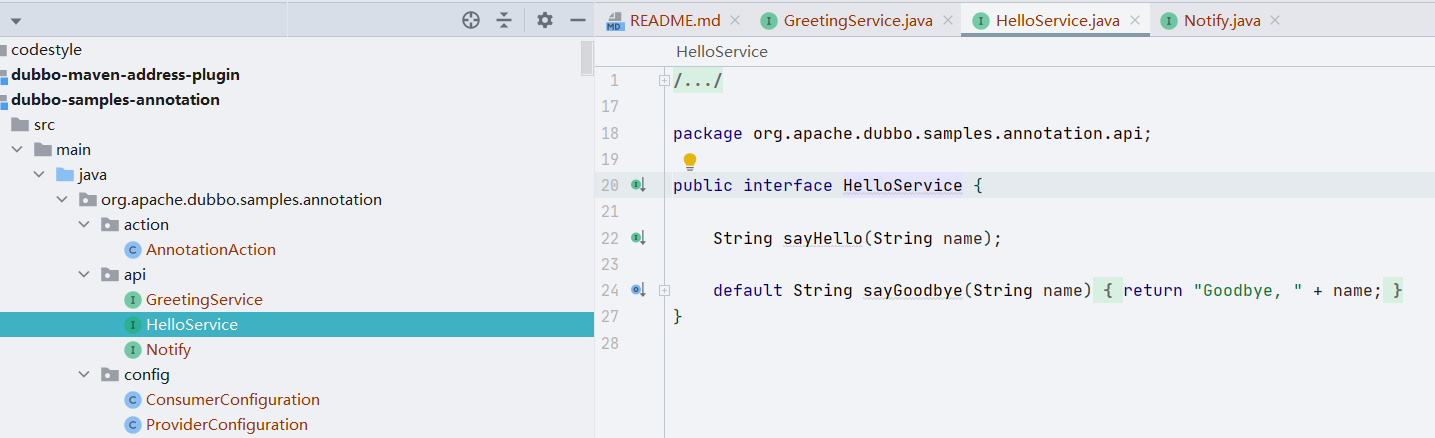The width and height of the screenshot is (1435, 438).
Task: Hide the project tool window
Action: (x=577, y=20)
